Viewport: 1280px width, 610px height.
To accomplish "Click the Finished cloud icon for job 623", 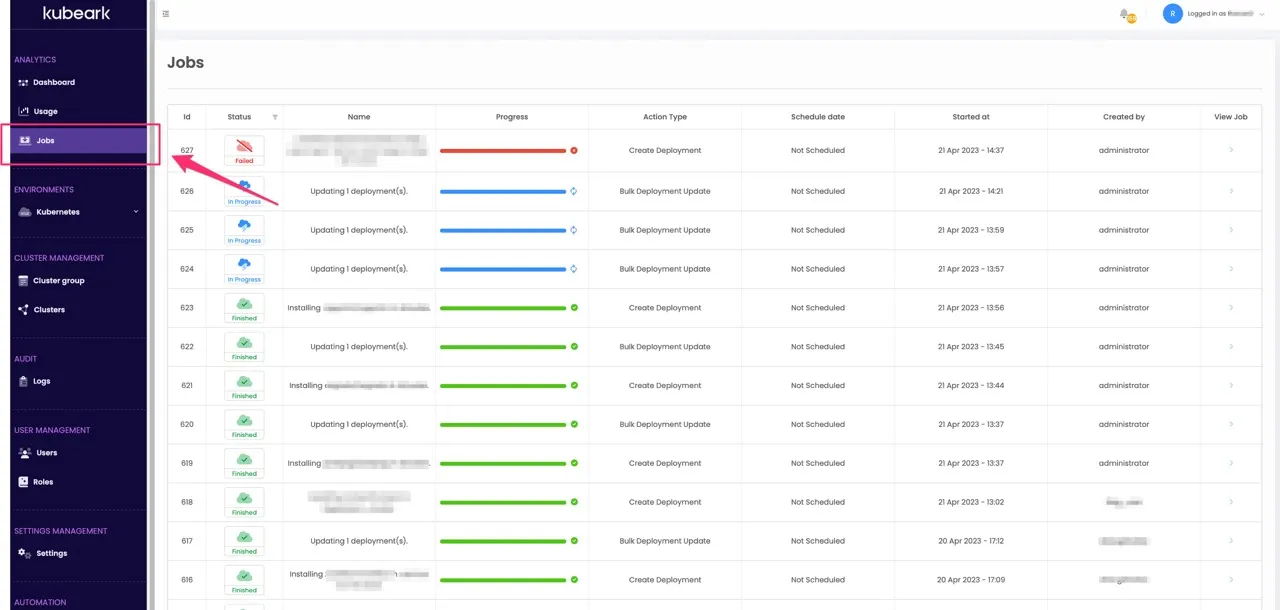I will click(244, 303).
